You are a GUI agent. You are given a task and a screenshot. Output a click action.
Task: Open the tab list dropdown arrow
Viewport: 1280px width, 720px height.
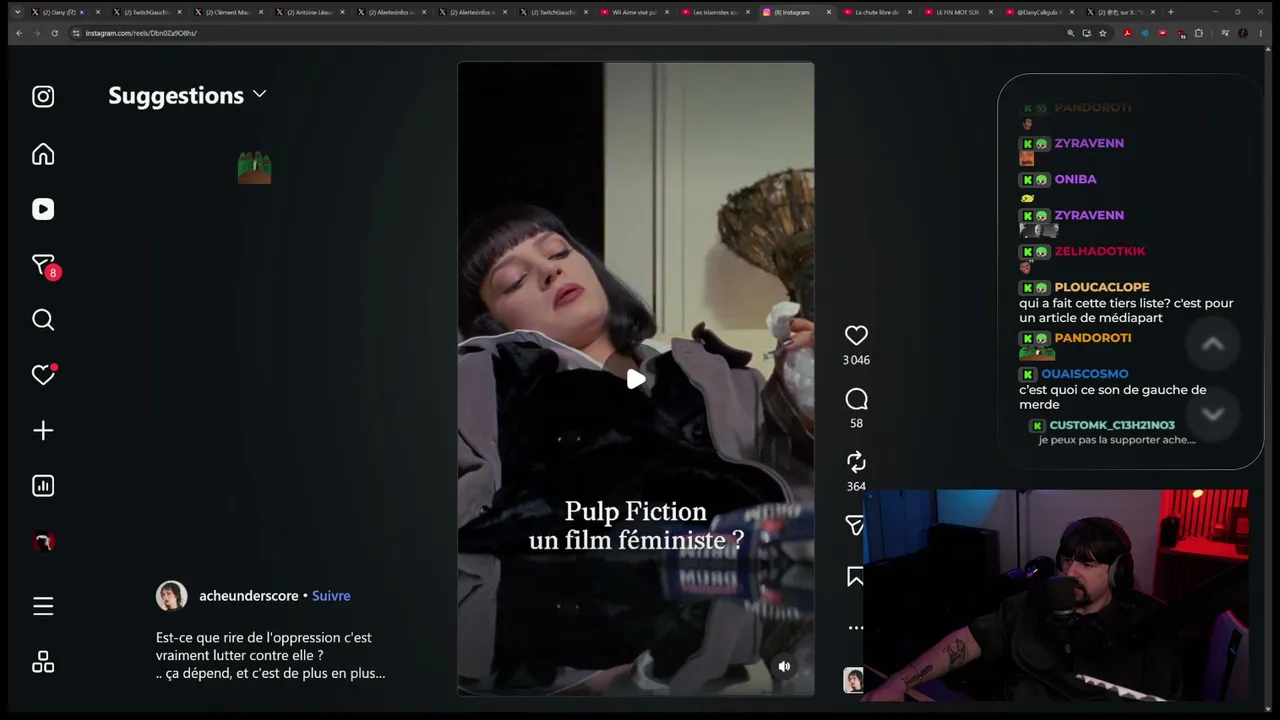coord(17,12)
